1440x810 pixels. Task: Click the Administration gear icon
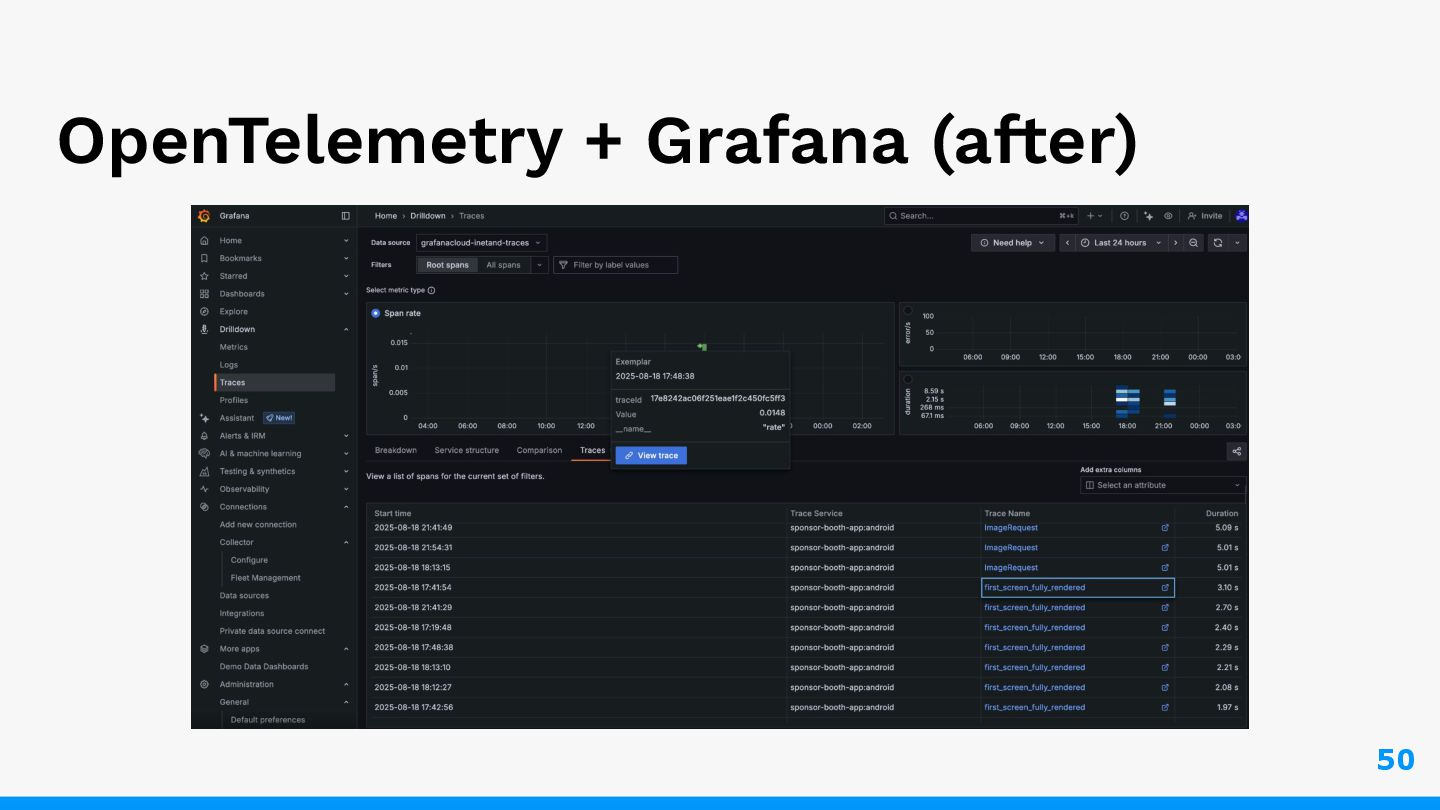tap(204, 684)
